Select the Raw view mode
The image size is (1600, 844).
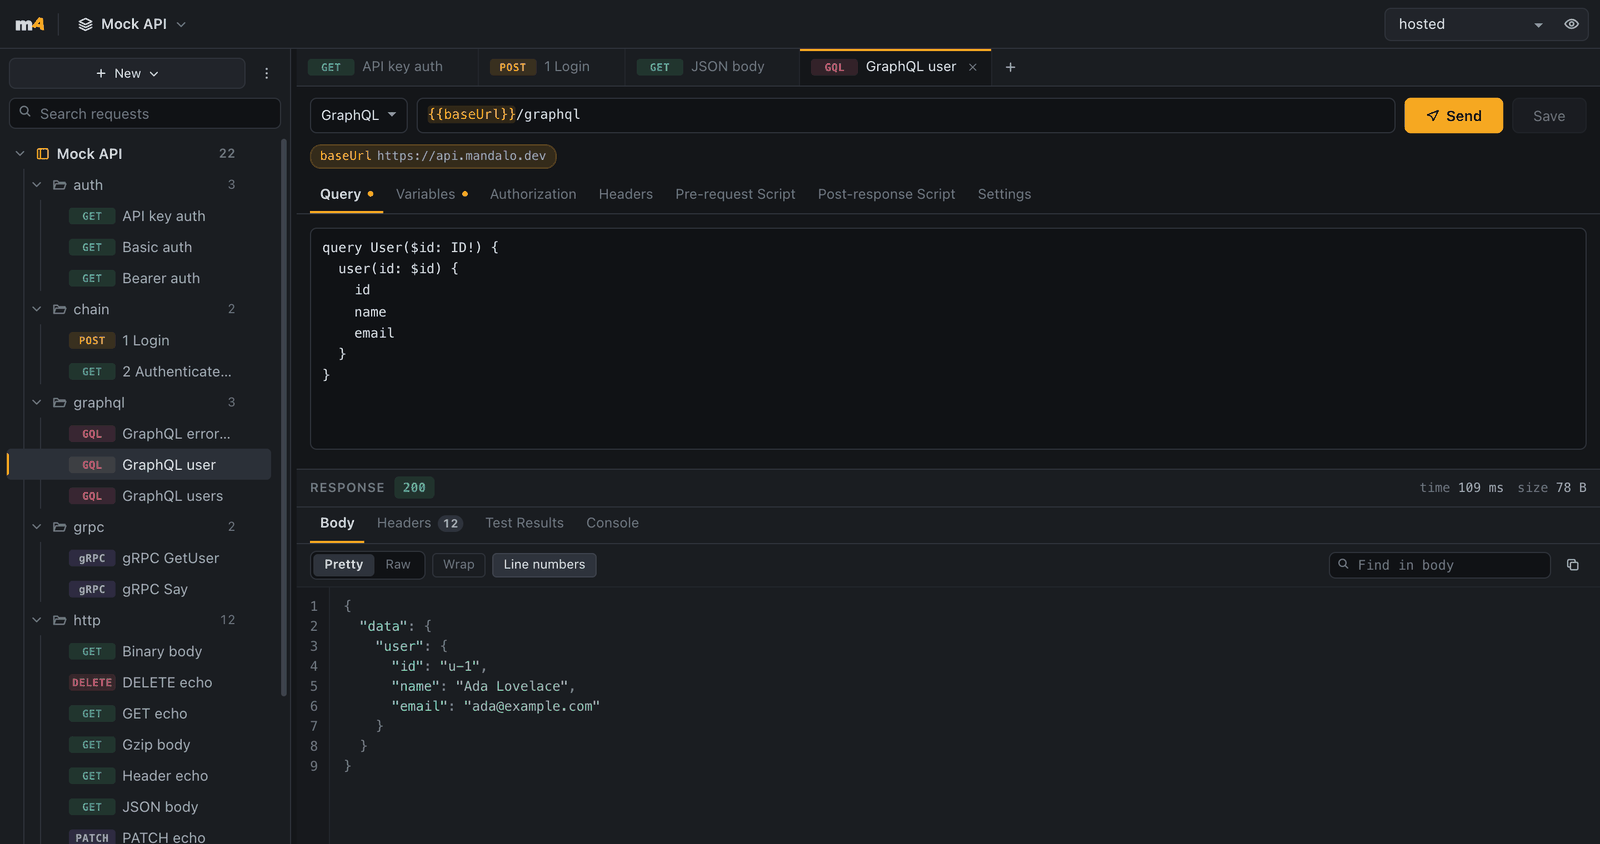coord(398,565)
